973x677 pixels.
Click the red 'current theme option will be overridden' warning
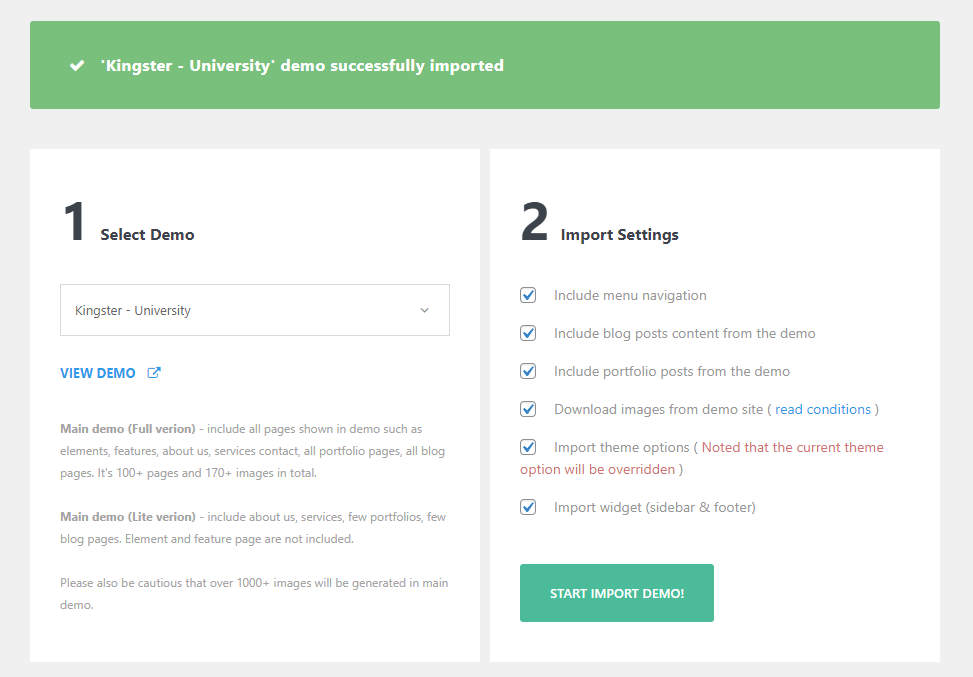[702, 459]
